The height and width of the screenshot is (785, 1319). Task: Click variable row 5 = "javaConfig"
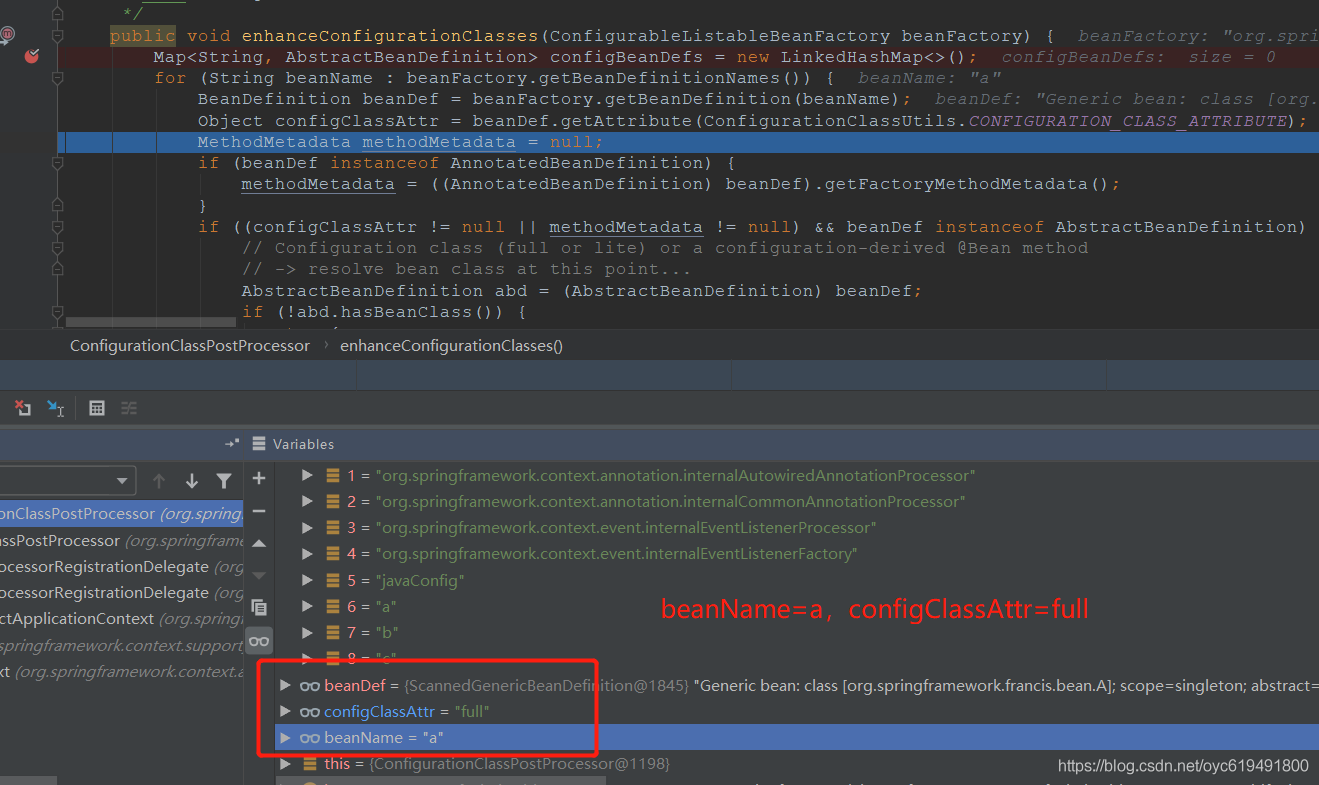(797, 580)
